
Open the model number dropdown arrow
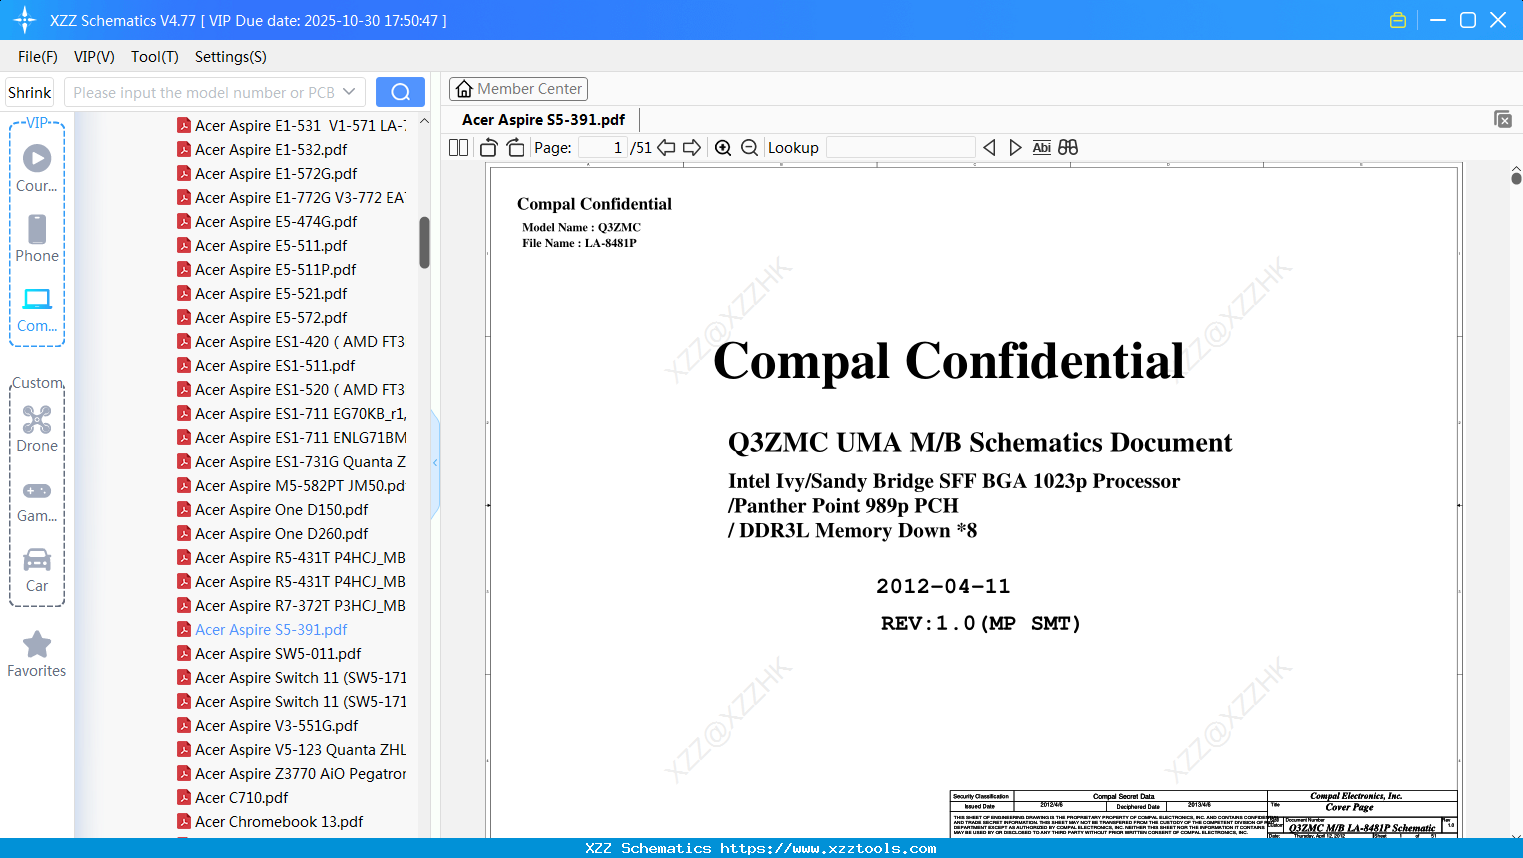click(x=349, y=92)
